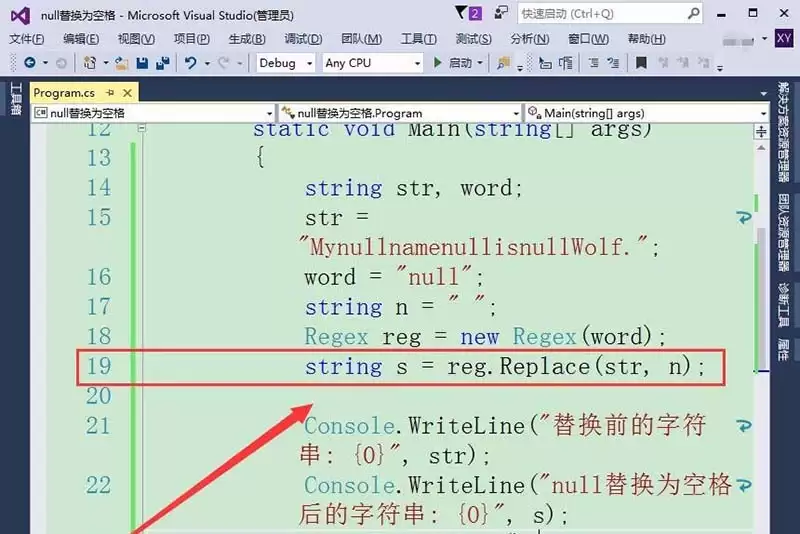Open the 帮助(H) menu
This screenshot has width=800, height=534.
coord(646,39)
